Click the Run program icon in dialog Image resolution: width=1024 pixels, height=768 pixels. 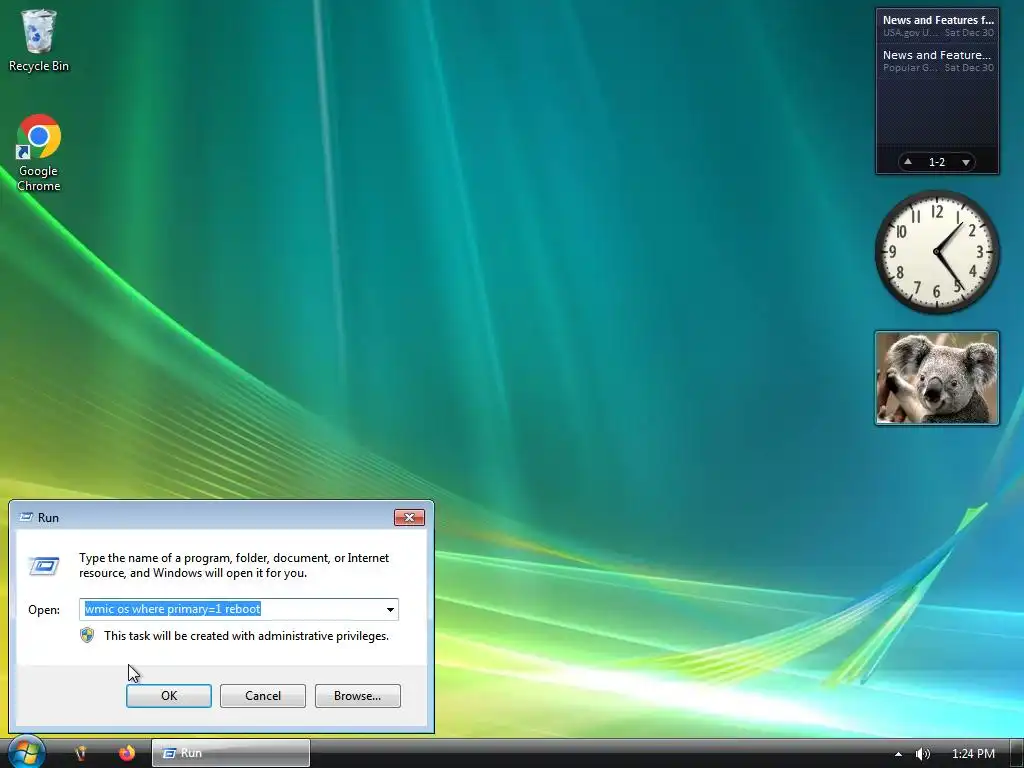(44, 566)
